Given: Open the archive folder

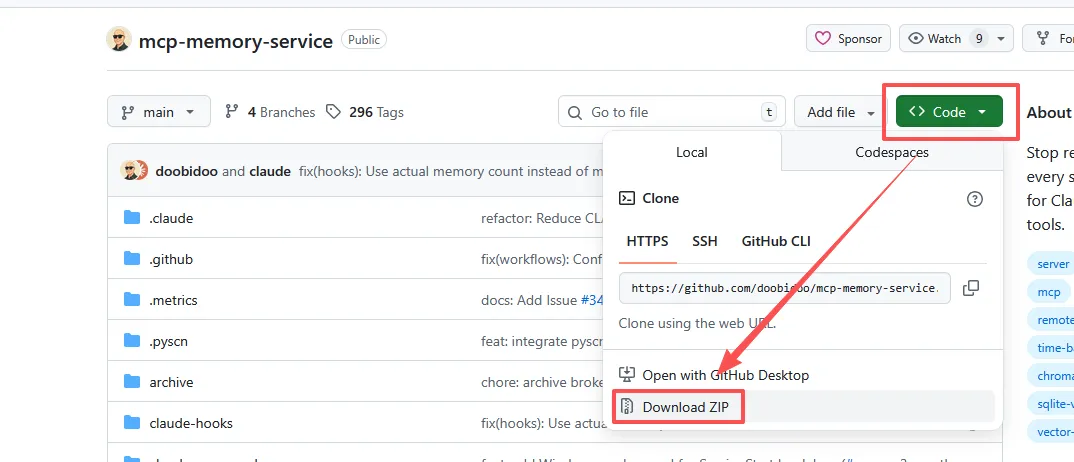Looking at the screenshot, I should click(171, 383).
